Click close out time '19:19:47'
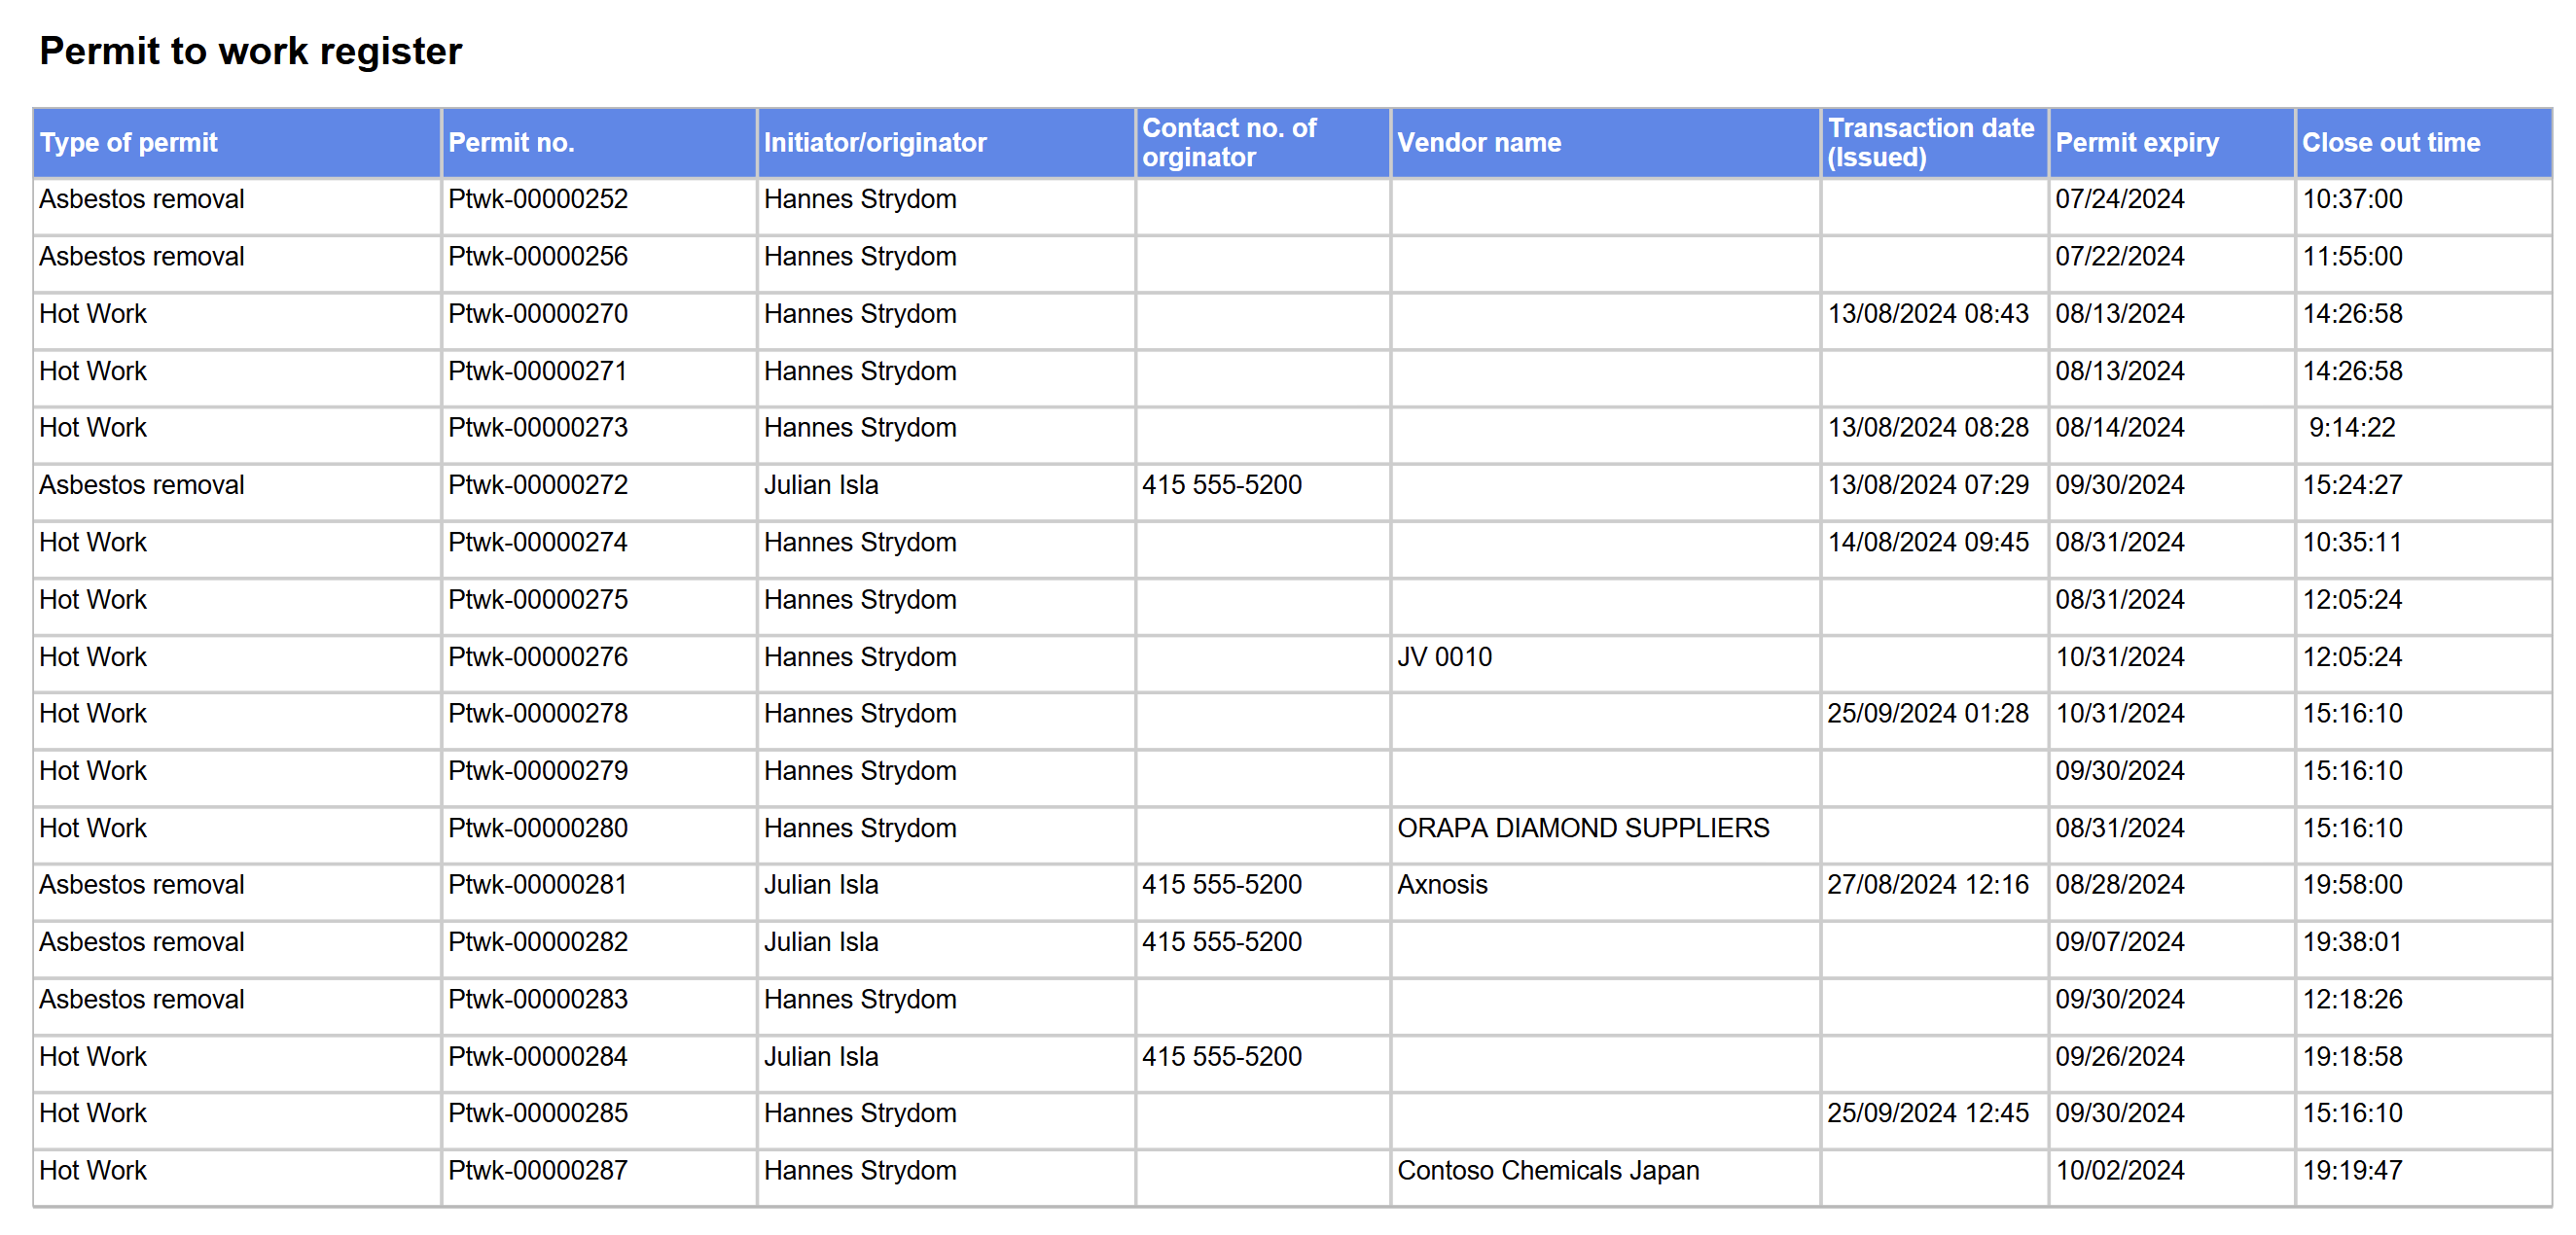 coord(2351,1170)
